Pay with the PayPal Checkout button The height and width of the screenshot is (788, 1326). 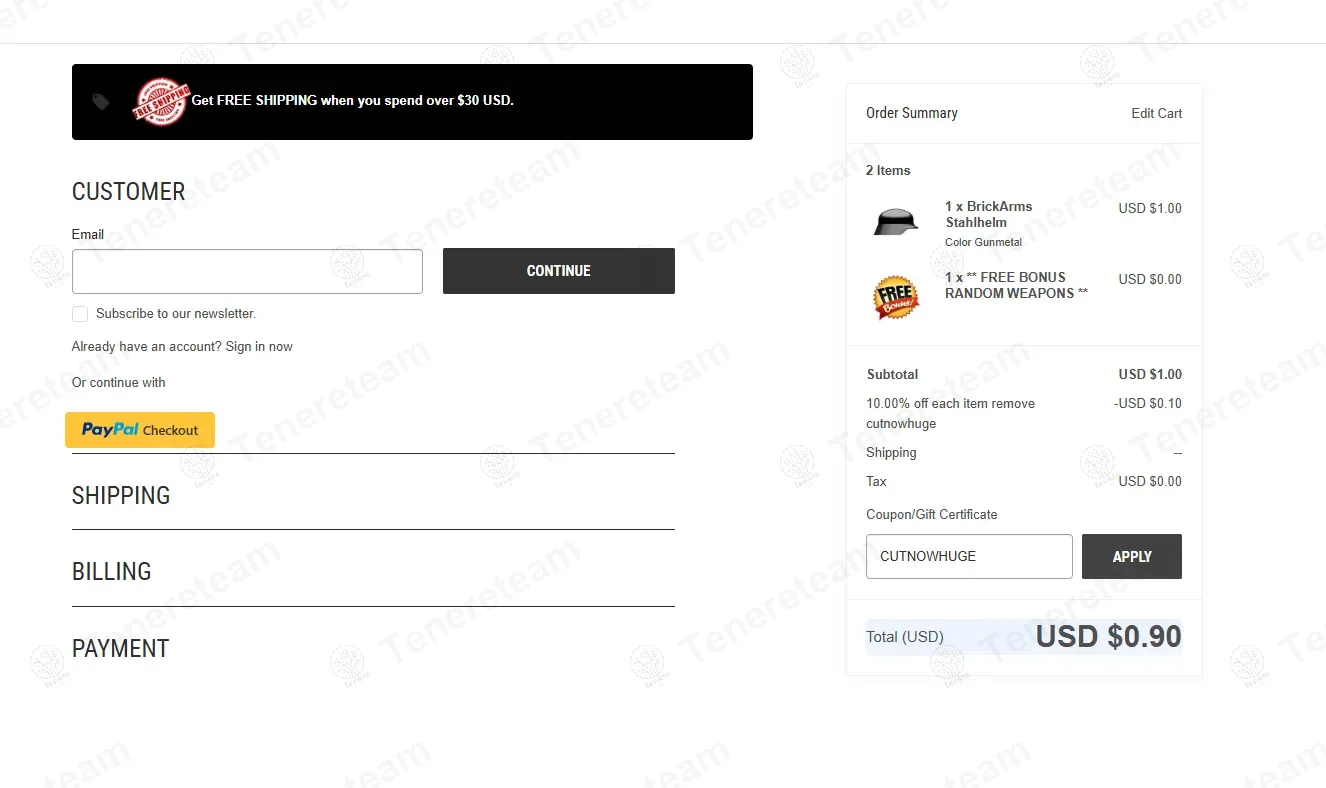pyautogui.click(x=140, y=430)
